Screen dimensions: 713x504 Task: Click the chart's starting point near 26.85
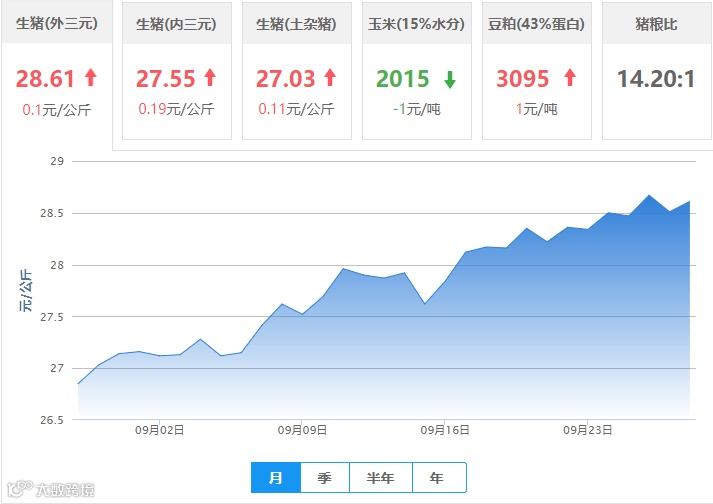tap(78, 384)
